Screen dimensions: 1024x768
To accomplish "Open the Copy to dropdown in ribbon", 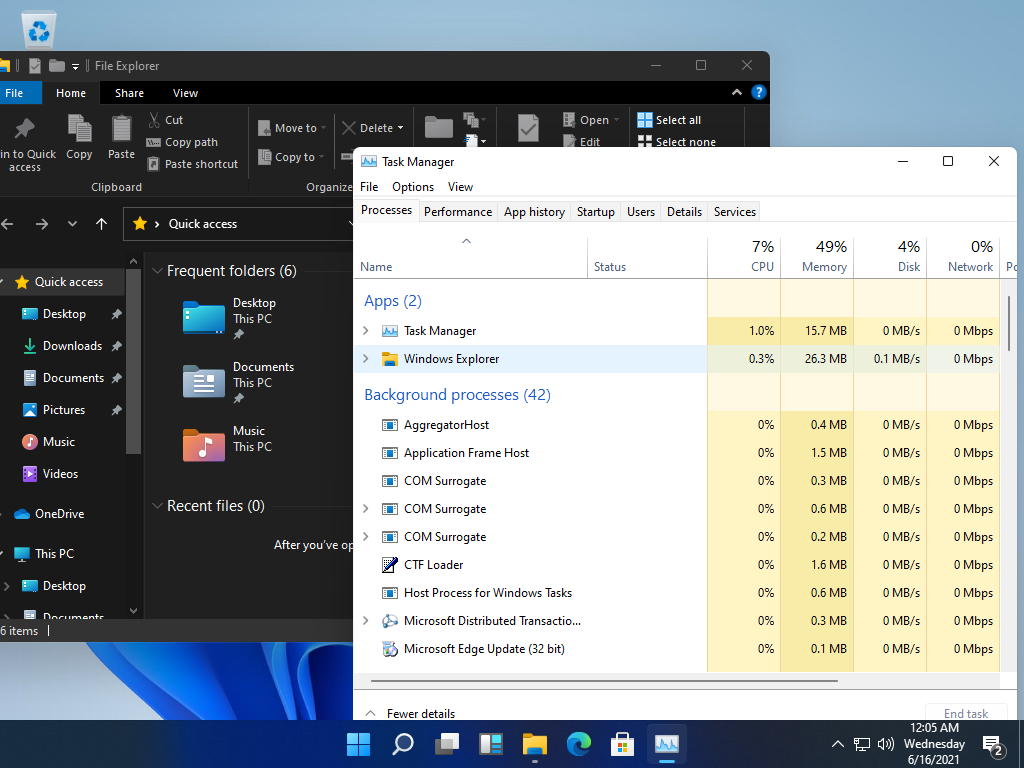I will point(291,157).
